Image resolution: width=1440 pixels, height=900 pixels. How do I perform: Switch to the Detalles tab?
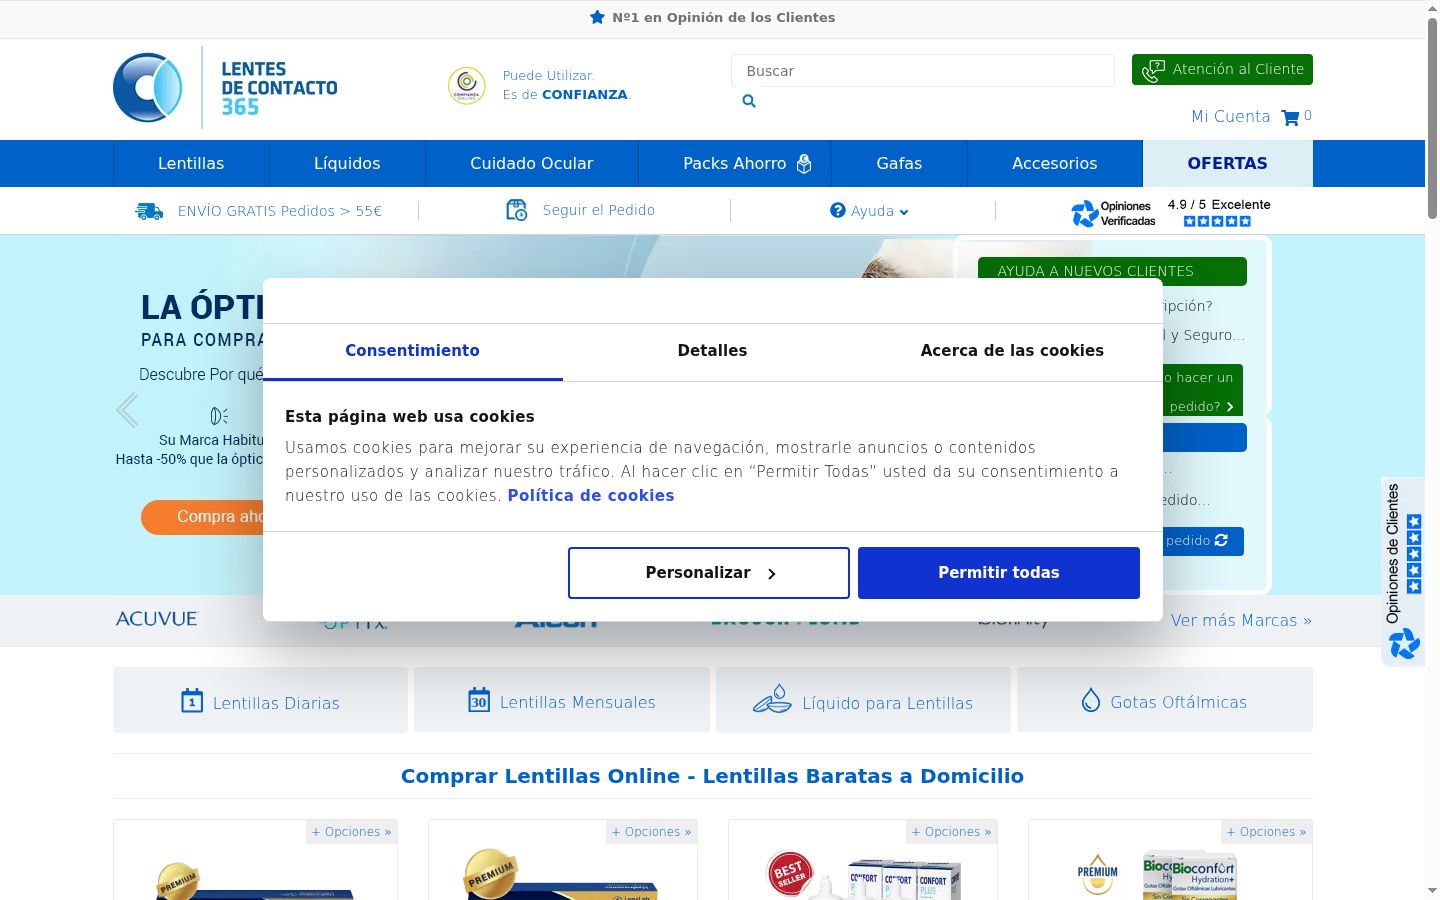click(x=712, y=351)
